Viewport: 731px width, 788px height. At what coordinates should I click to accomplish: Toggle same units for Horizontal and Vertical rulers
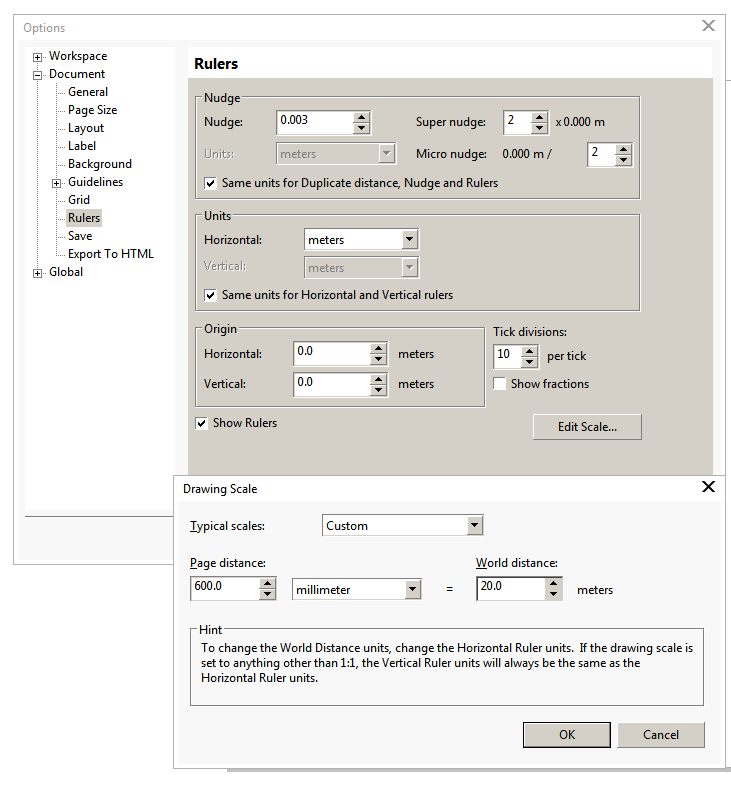211,296
